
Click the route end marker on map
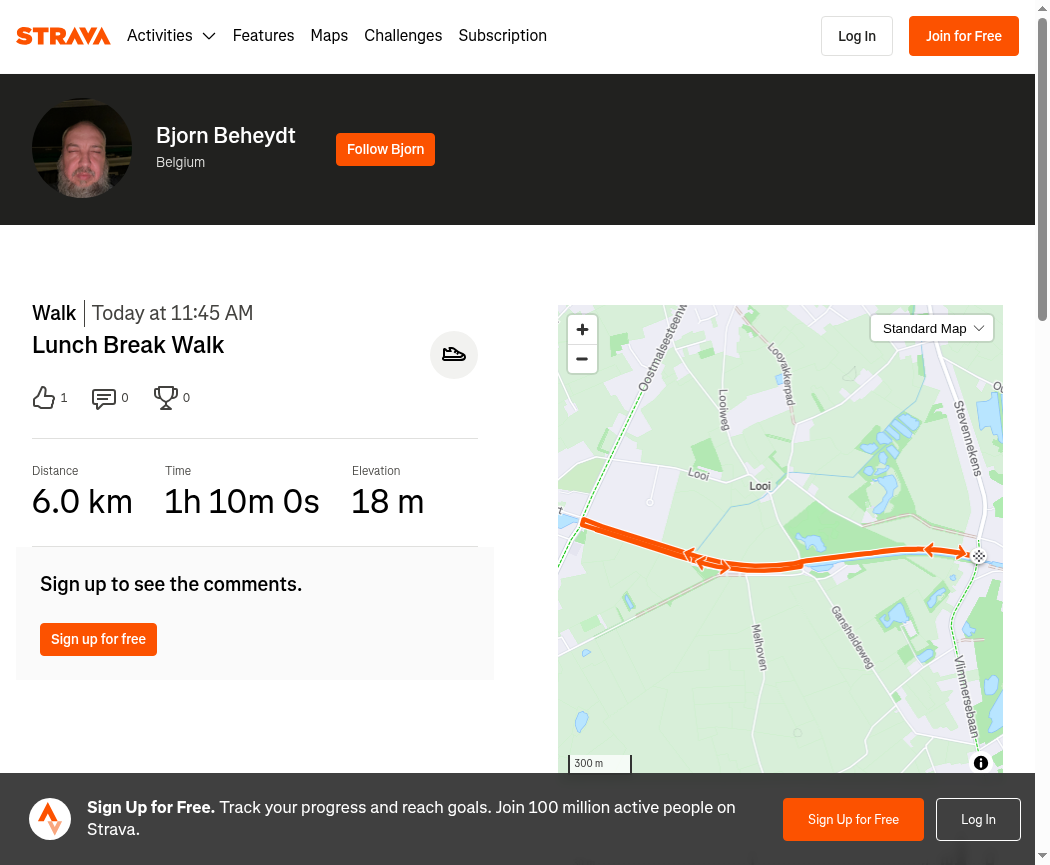click(x=978, y=556)
